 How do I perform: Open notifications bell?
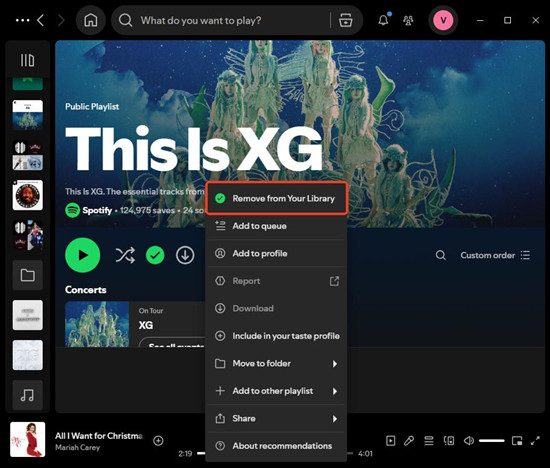383,20
